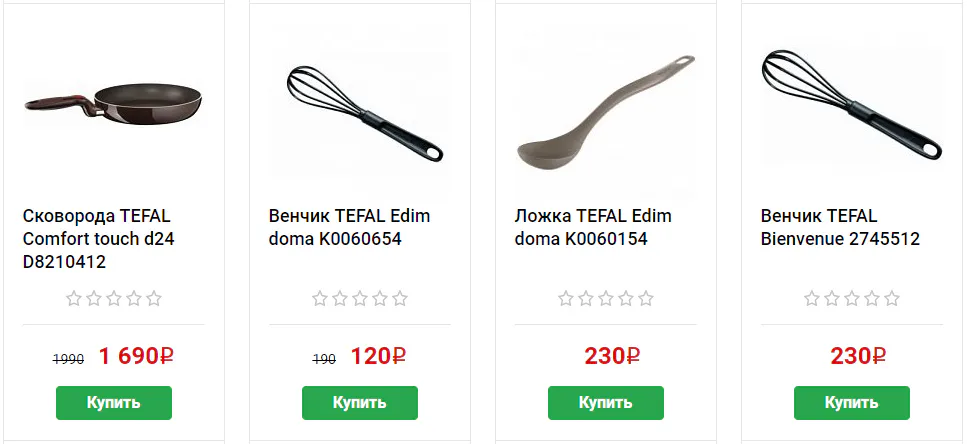
Task: Click the frying pan product image
Action: (113, 102)
